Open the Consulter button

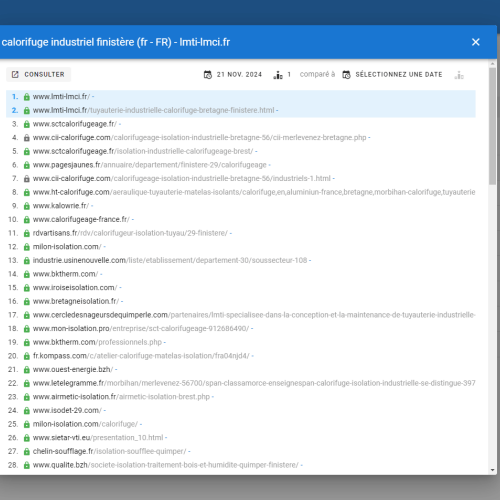38,74
